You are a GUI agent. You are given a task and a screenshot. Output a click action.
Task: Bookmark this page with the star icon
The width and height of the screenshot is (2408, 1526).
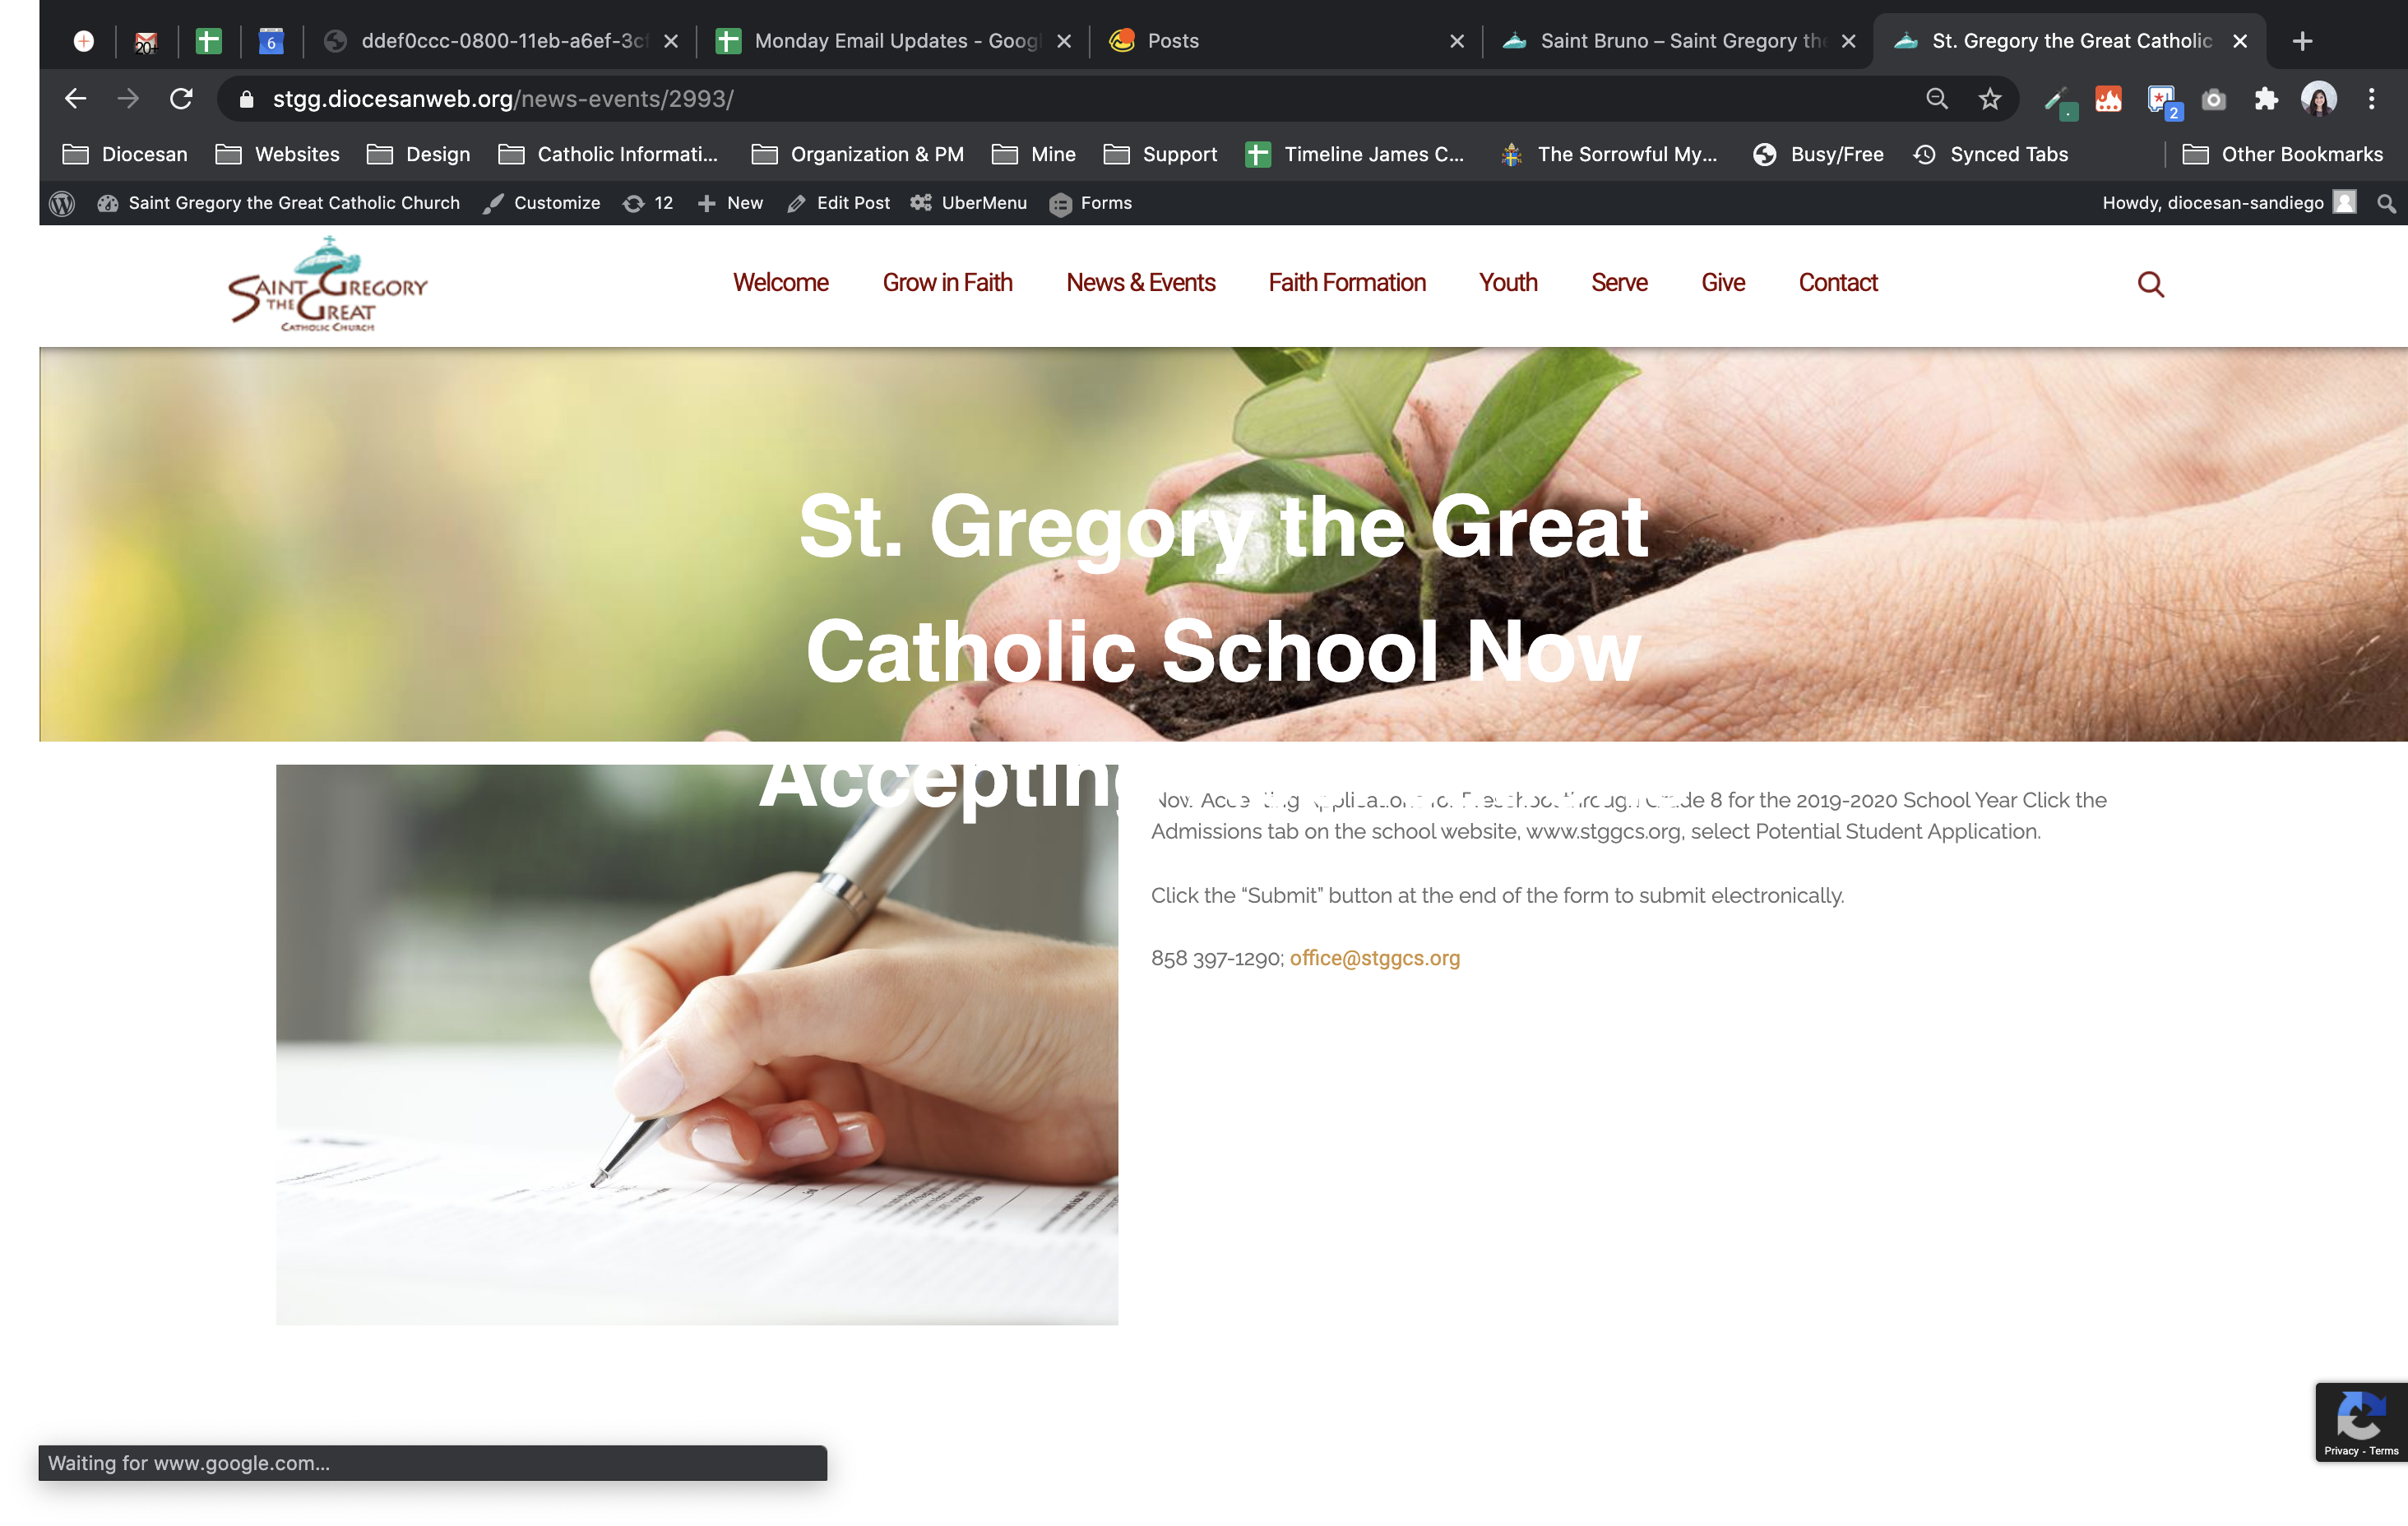point(1989,99)
